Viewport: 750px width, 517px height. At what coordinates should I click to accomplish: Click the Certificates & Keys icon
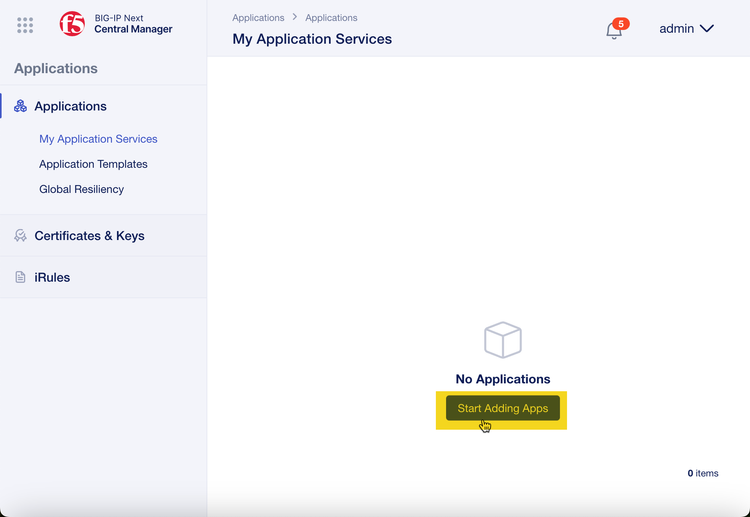[20, 236]
